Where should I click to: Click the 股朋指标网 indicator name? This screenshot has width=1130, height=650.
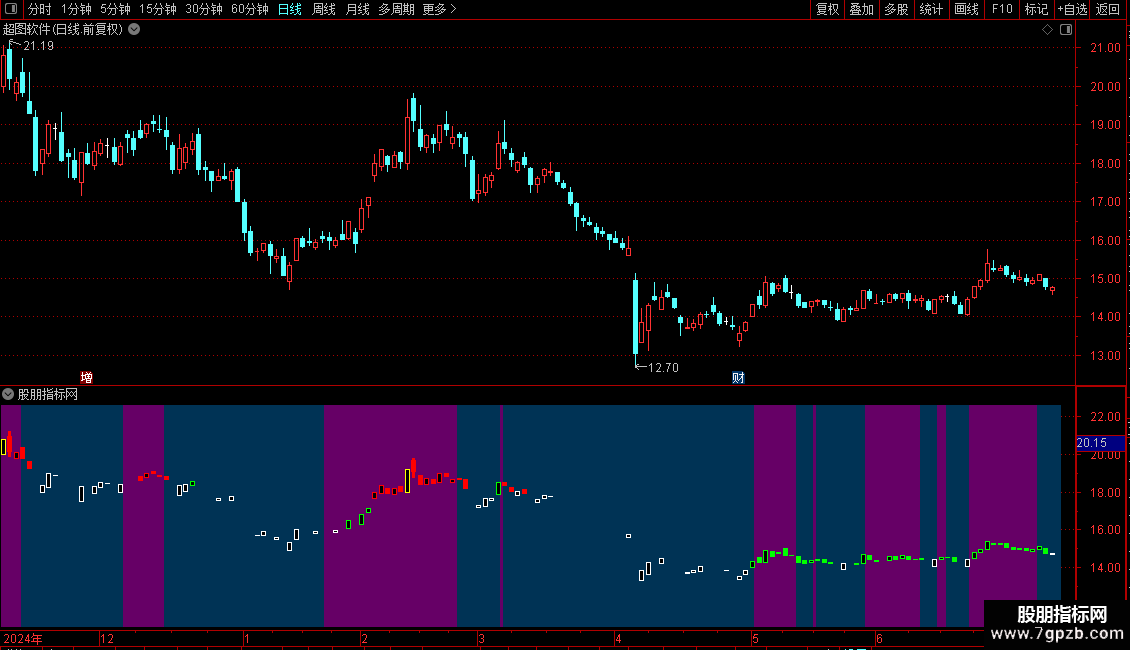pos(48,394)
